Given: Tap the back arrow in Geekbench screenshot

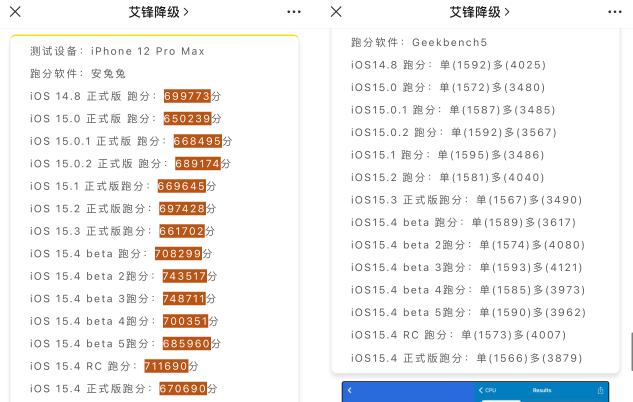Looking at the screenshot, I should click(350, 390).
